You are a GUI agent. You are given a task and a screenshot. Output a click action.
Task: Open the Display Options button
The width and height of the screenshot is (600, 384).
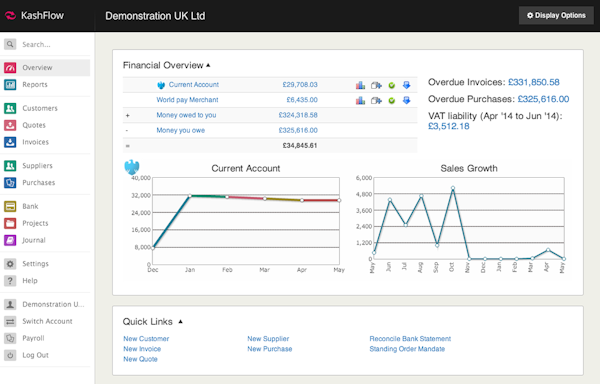click(556, 16)
